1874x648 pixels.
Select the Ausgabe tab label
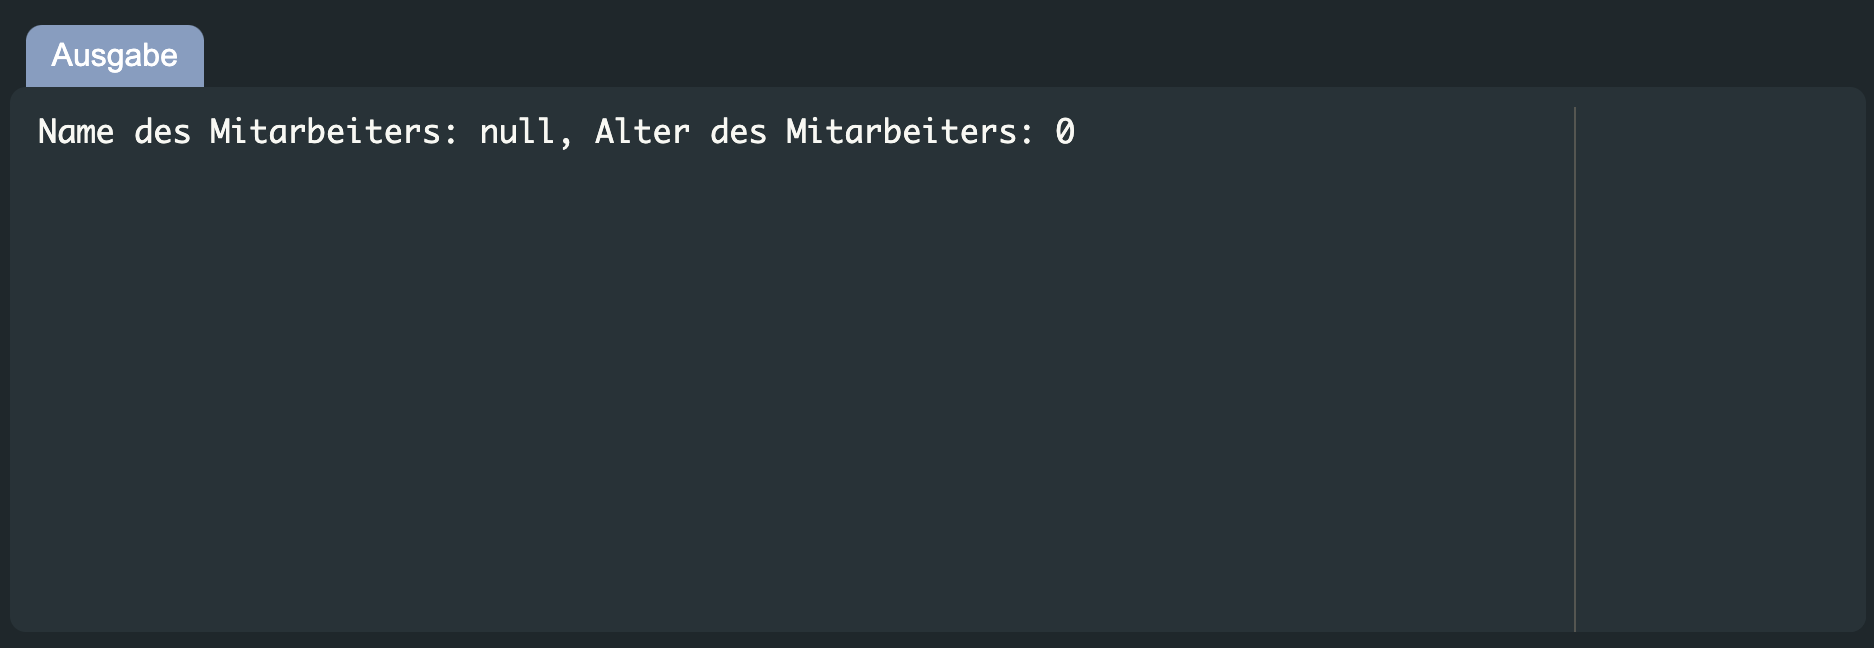coord(113,56)
